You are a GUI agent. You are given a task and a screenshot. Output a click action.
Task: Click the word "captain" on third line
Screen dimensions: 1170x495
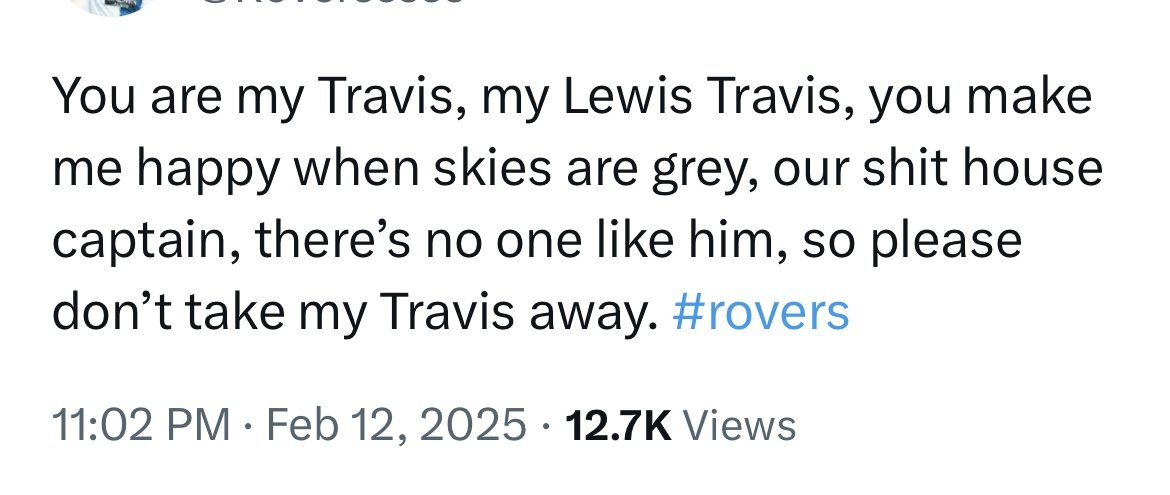136,241
